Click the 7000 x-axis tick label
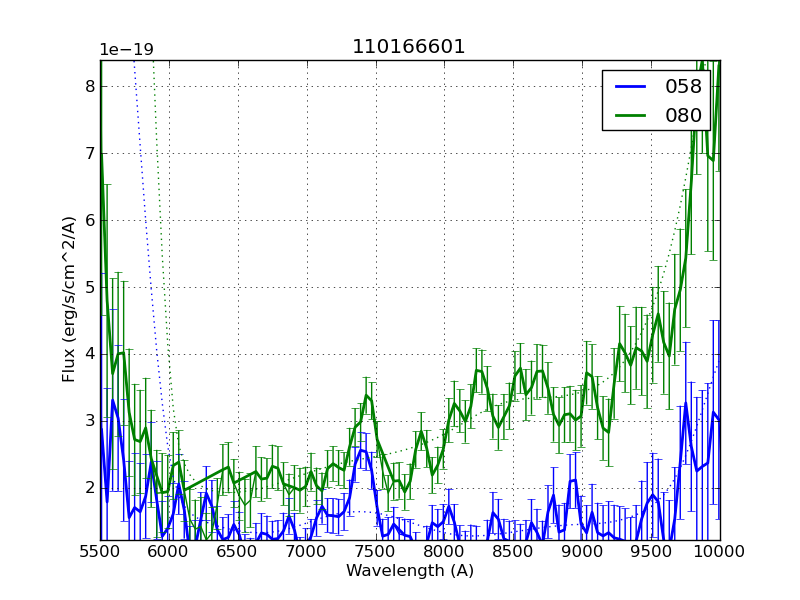 click(x=307, y=551)
